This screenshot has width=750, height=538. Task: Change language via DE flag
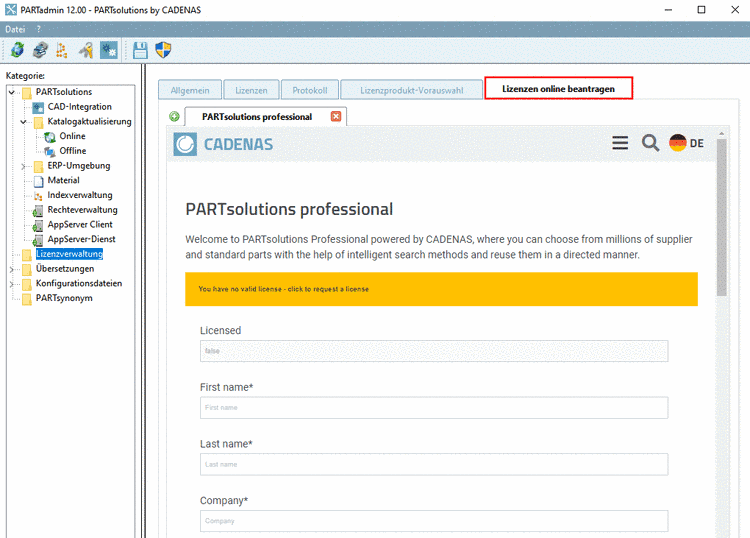coord(686,143)
